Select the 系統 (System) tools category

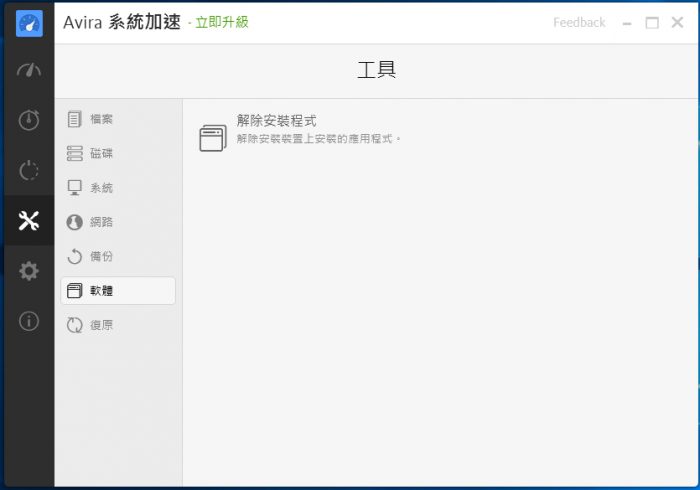[118, 188]
